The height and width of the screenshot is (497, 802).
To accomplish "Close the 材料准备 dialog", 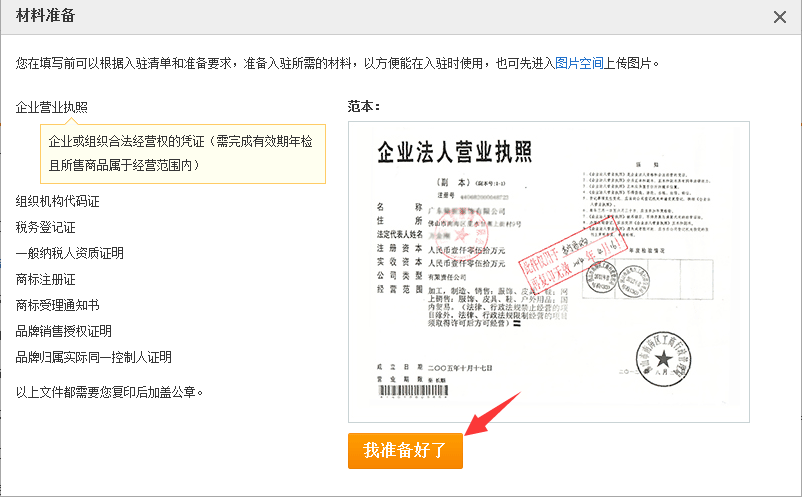I will 779,17.
